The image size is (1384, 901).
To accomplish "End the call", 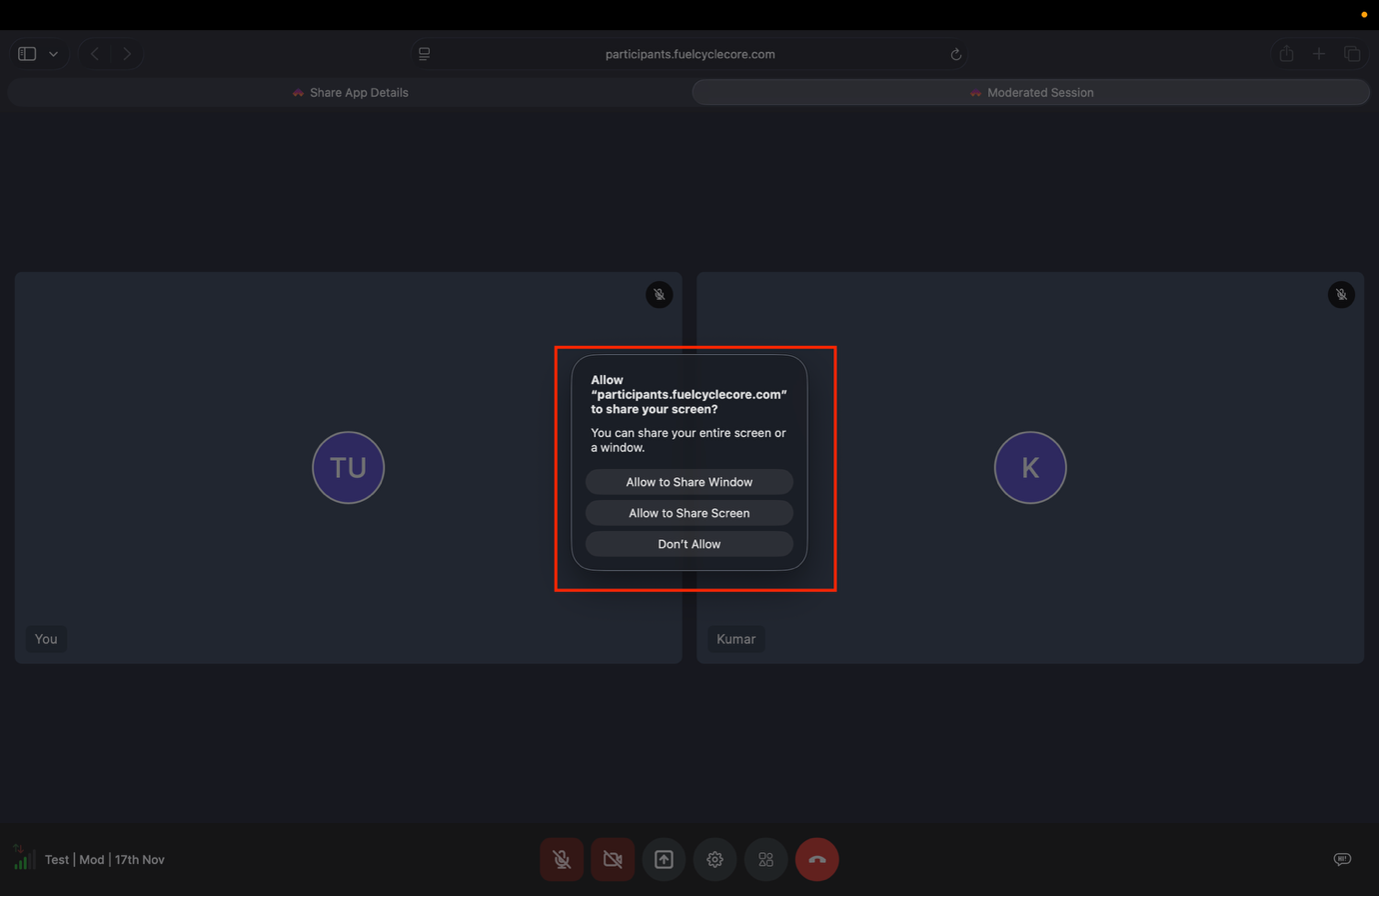I will [x=817, y=859].
